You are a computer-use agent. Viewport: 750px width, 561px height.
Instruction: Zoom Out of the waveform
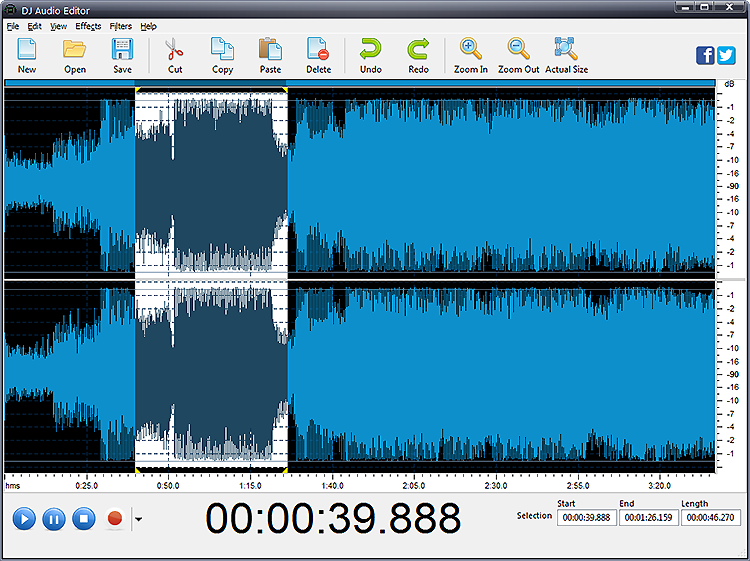click(x=518, y=56)
